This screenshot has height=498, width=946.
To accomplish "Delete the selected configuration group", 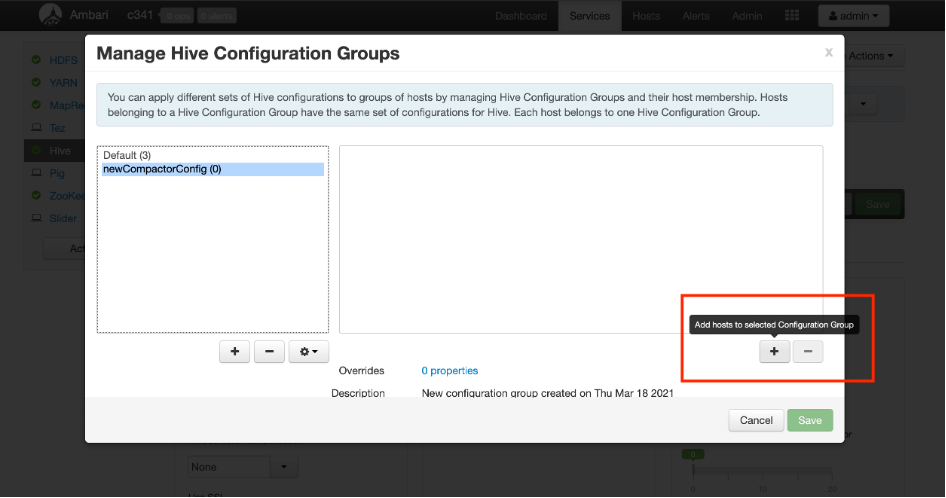I will pos(269,352).
